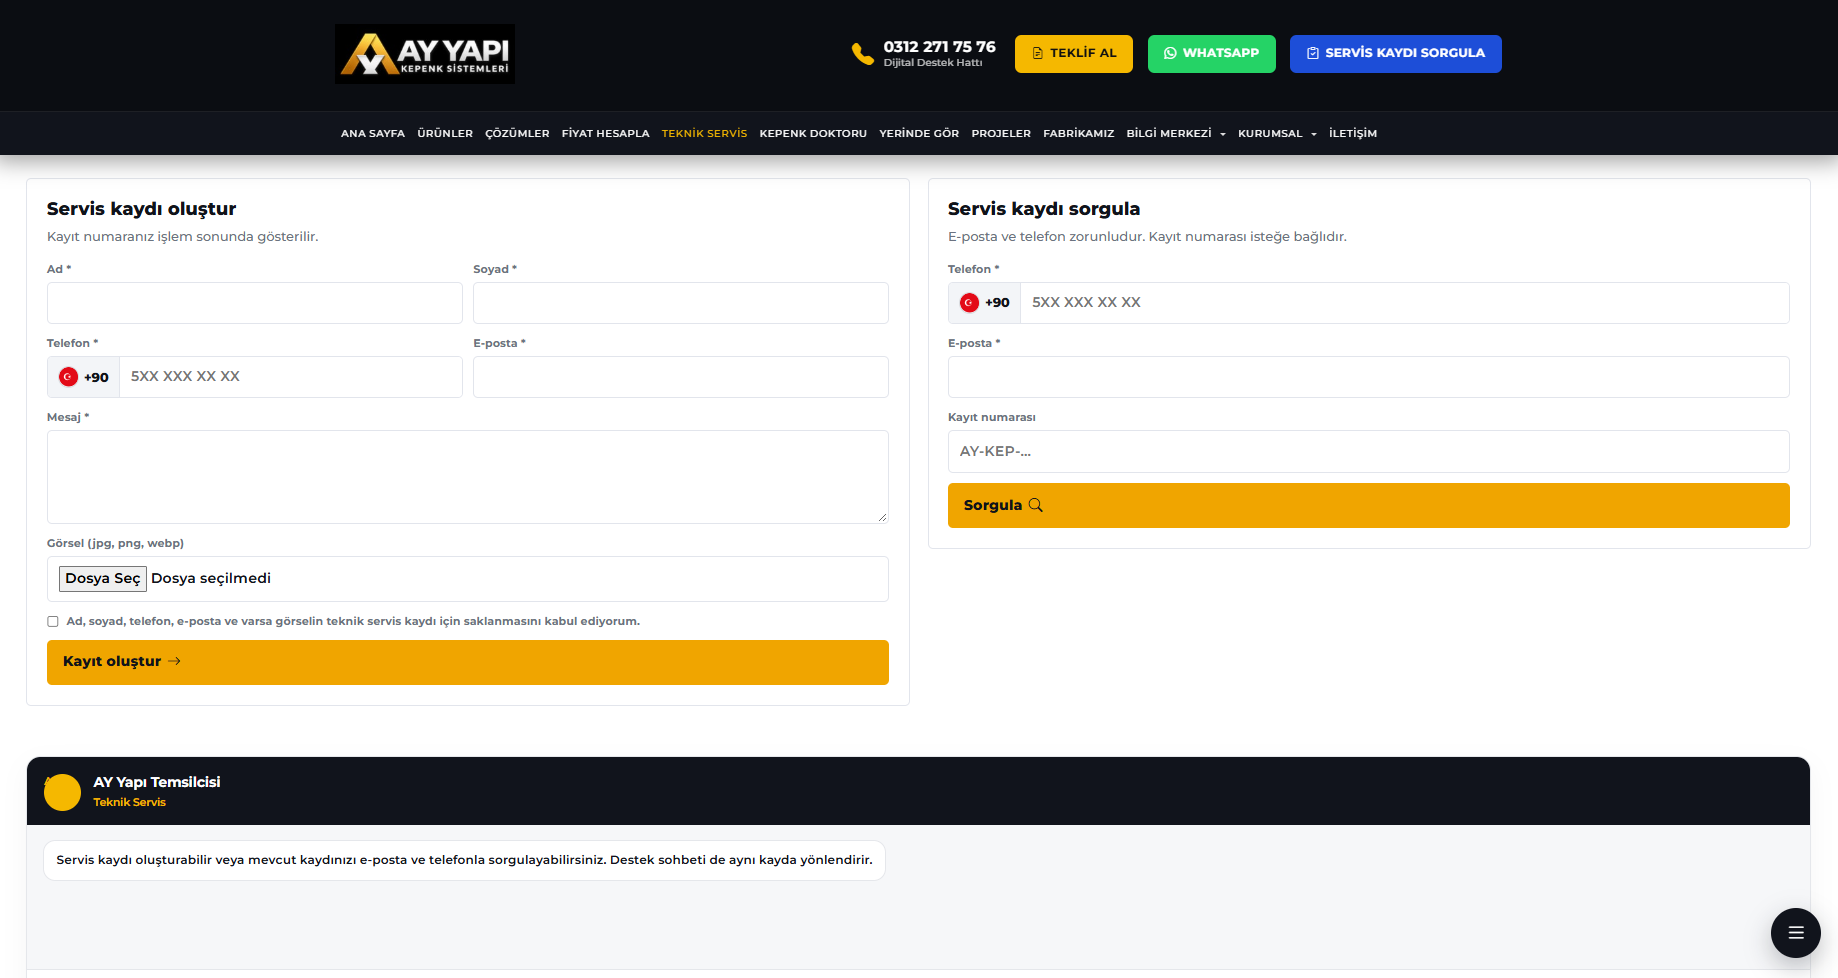Click the yellow phone handset icon
Viewport: 1838px width, 978px height.
click(x=862, y=54)
